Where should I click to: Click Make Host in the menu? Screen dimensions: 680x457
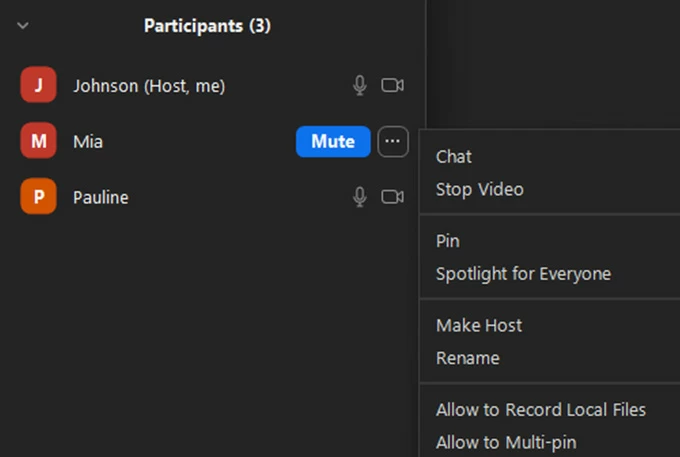pyautogui.click(x=479, y=325)
